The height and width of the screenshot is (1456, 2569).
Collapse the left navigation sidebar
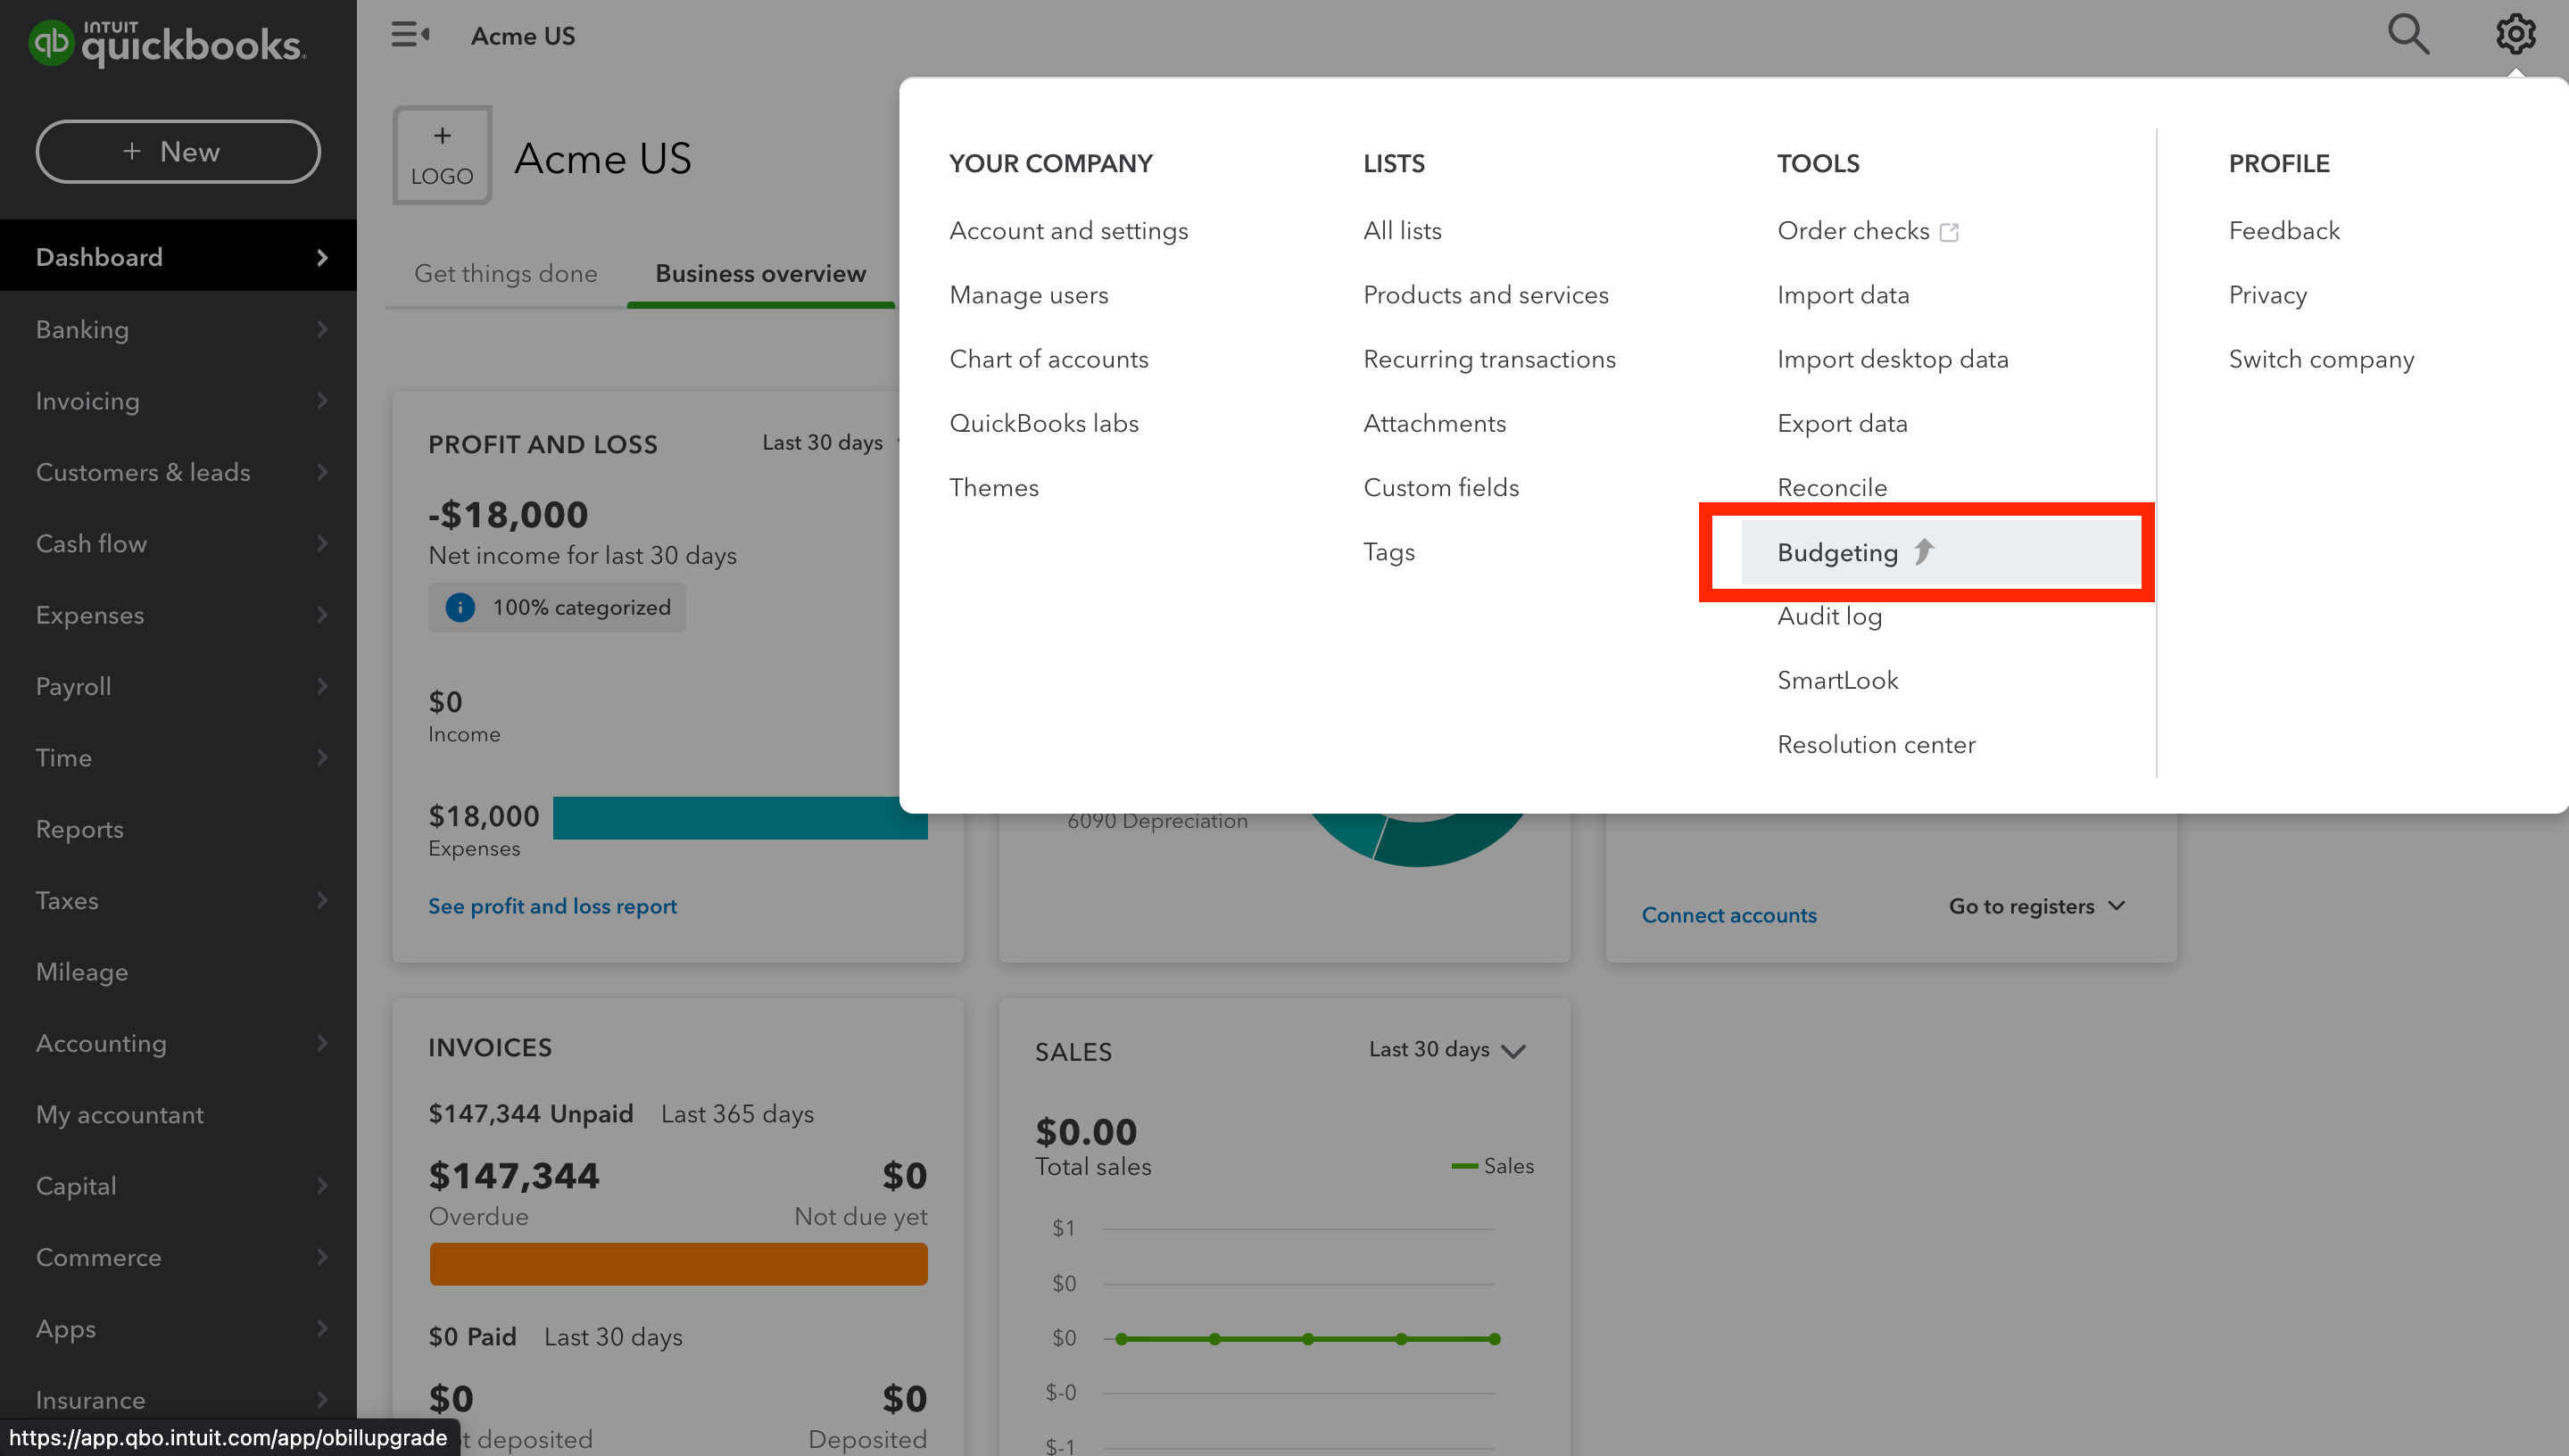point(410,34)
